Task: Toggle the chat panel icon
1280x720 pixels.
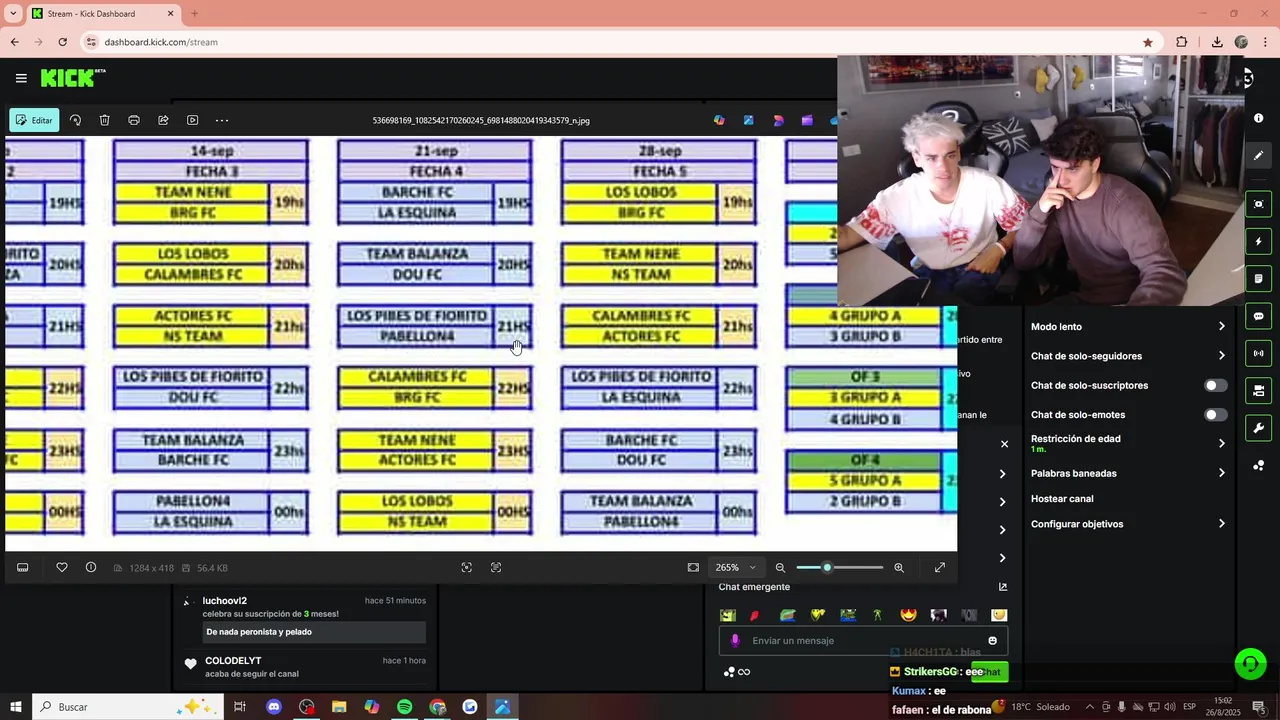Action: pos(1258,316)
